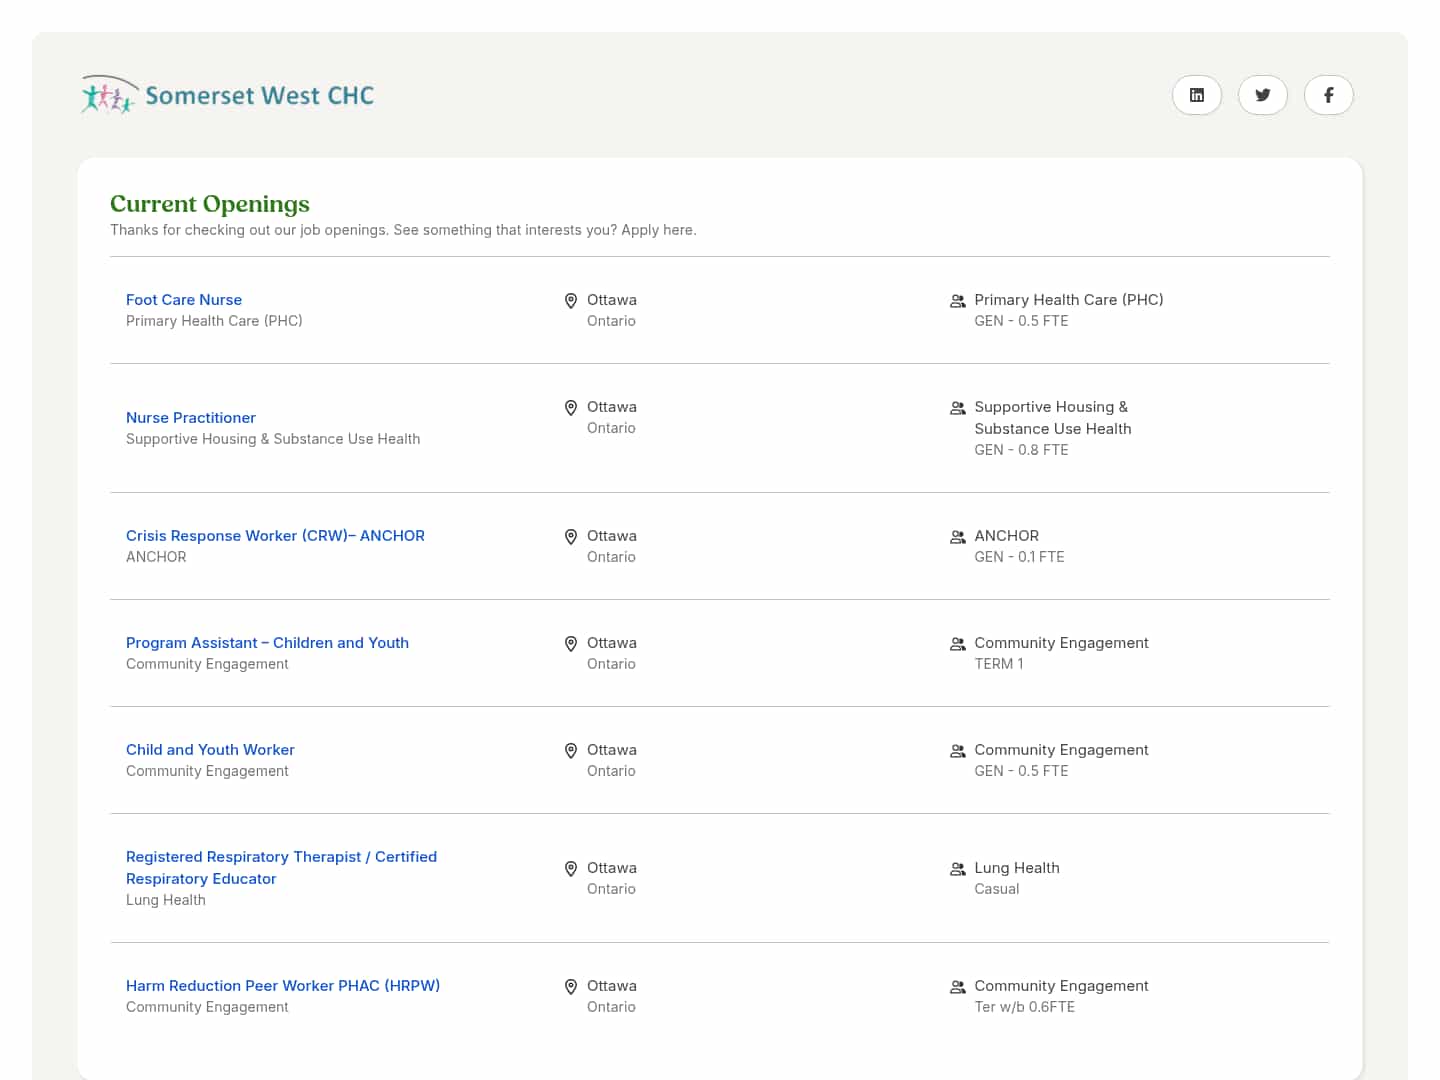Image resolution: width=1440 pixels, height=1080 pixels.
Task: Click the Current Openings heading
Action: coord(210,204)
